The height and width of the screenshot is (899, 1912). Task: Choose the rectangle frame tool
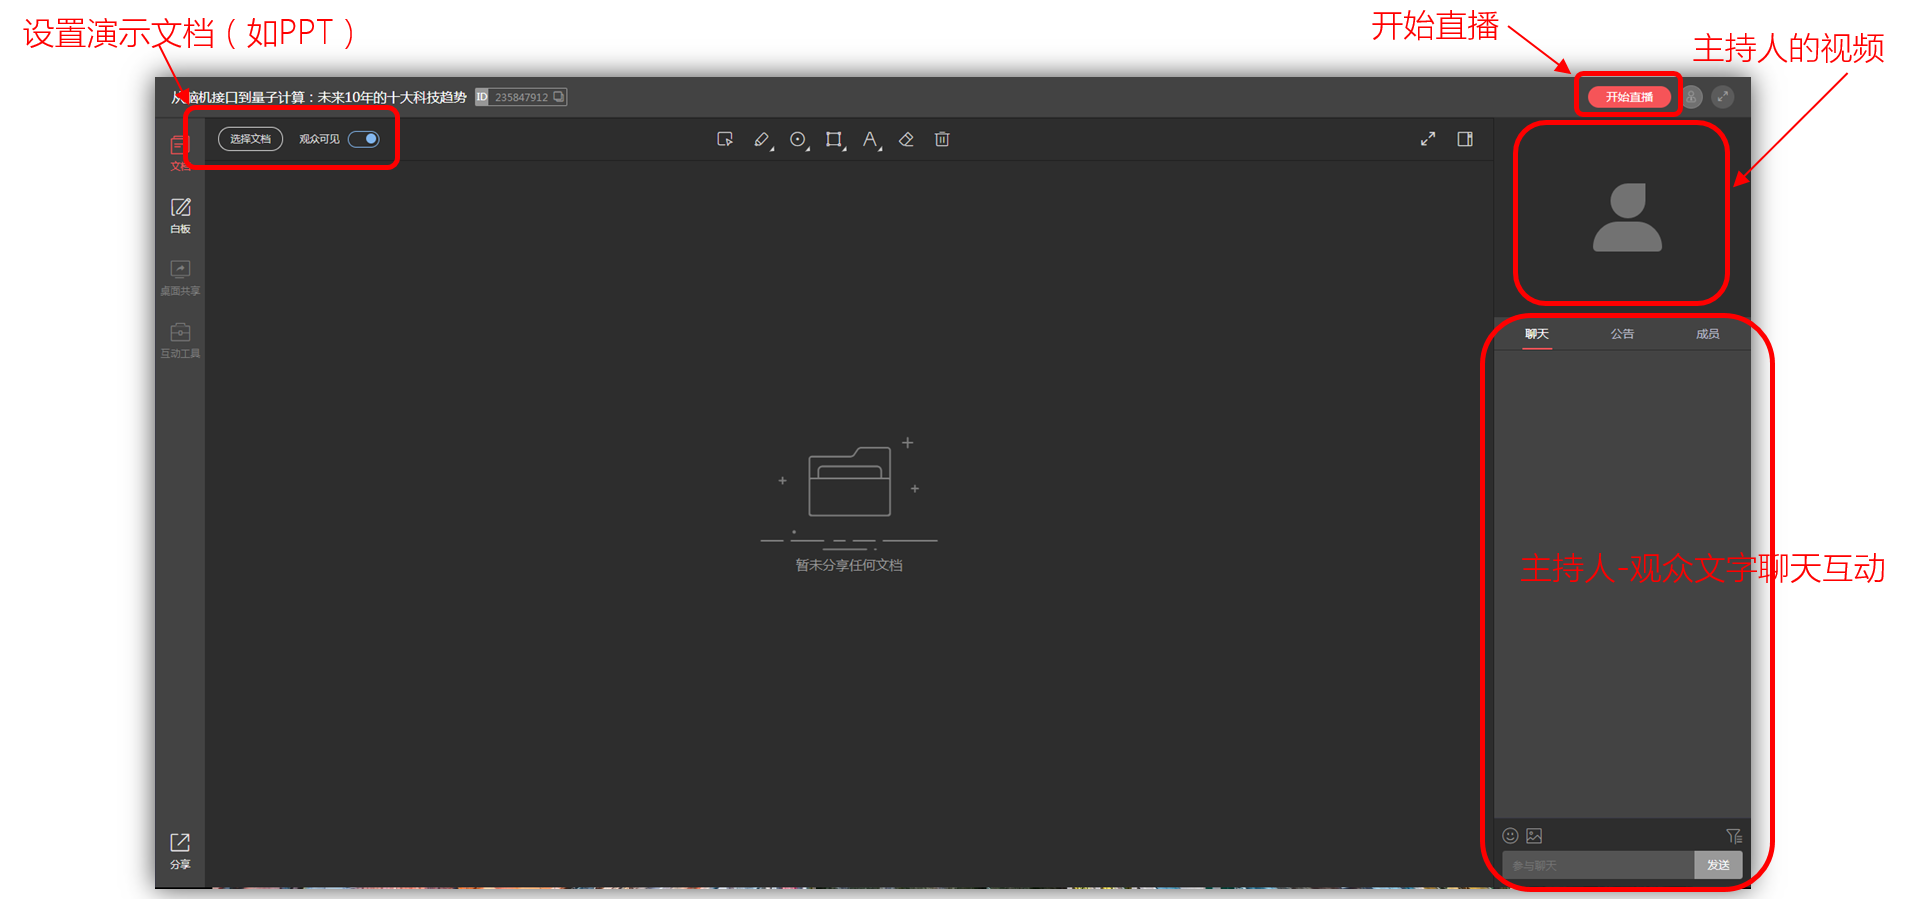coord(834,140)
